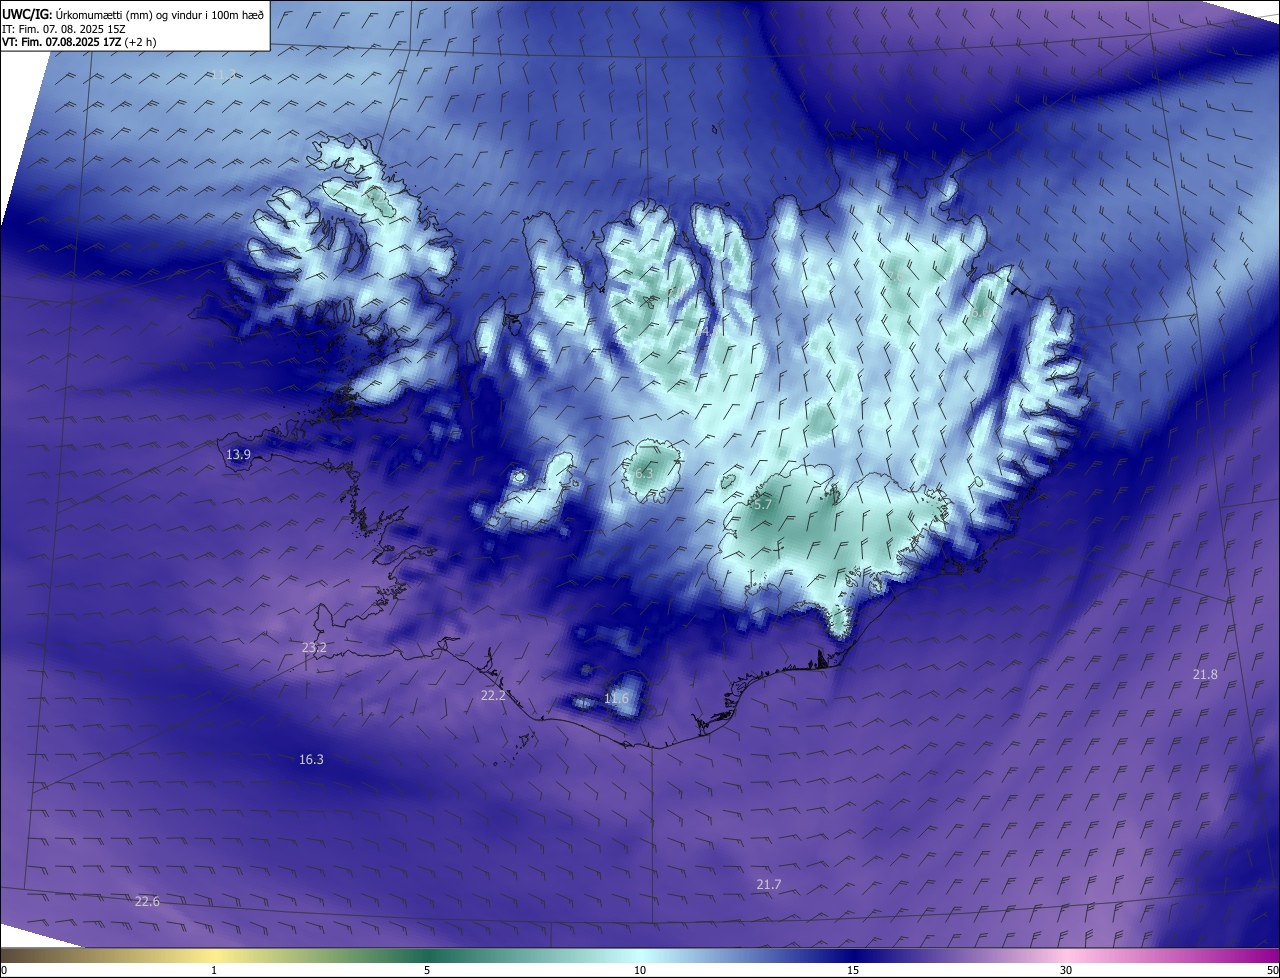
Task: Click the 0 tick on the color scale
Action: (4, 971)
